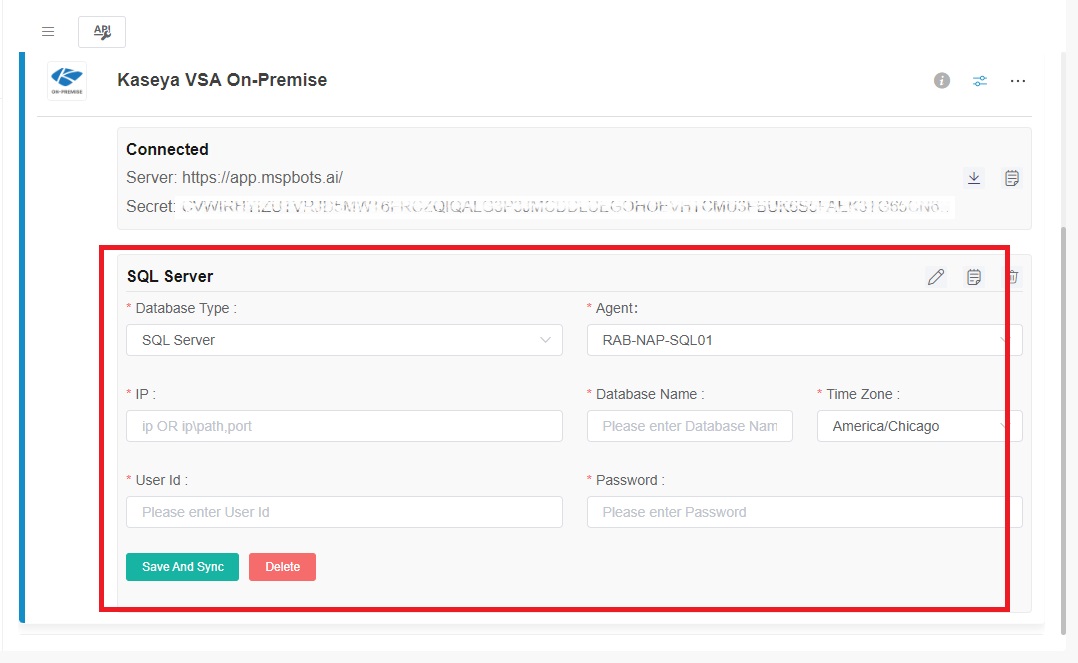Click the server URL https://app.mspbots.ai/
The height and width of the screenshot is (663, 1078).
point(263,177)
